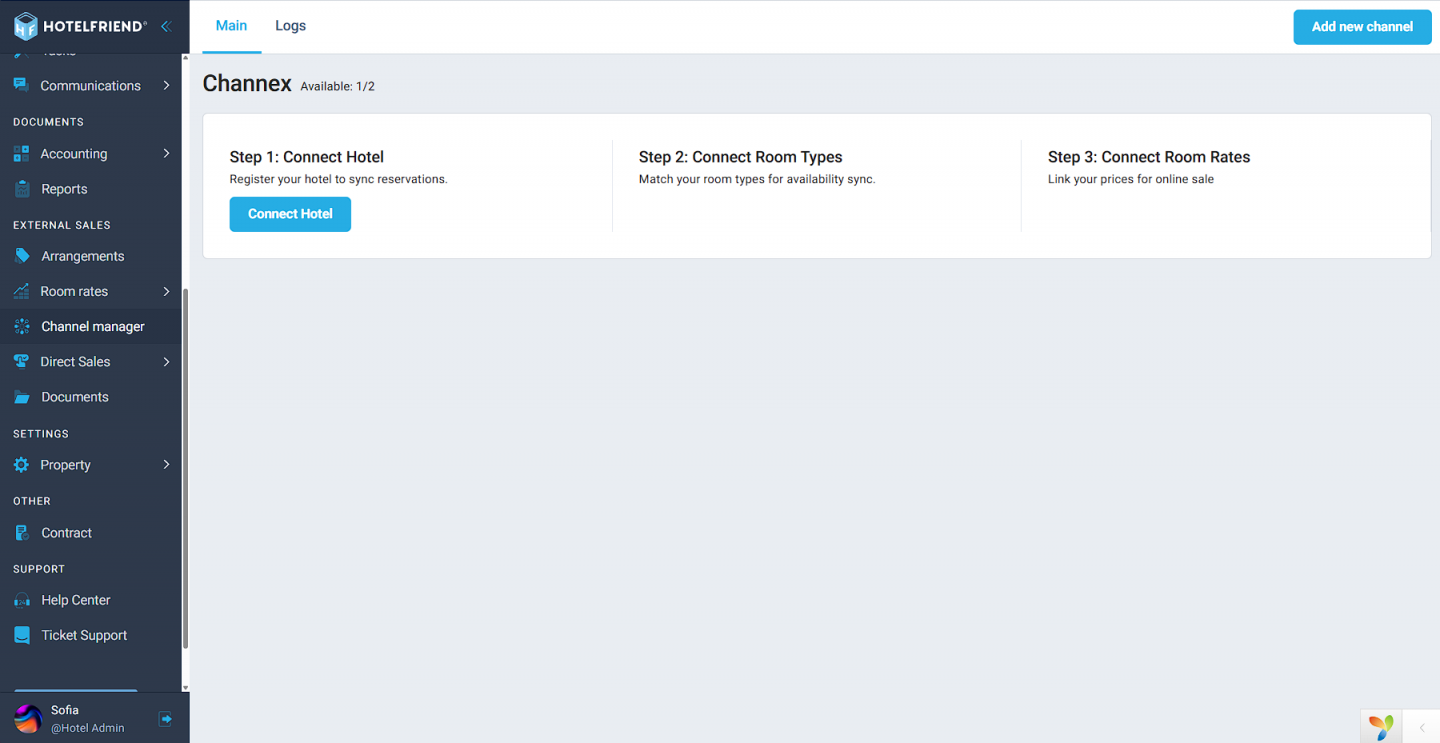Click the Documents folder icon
Screen dimensions: 1440x743
pyautogui.click(x=21, y=397)
